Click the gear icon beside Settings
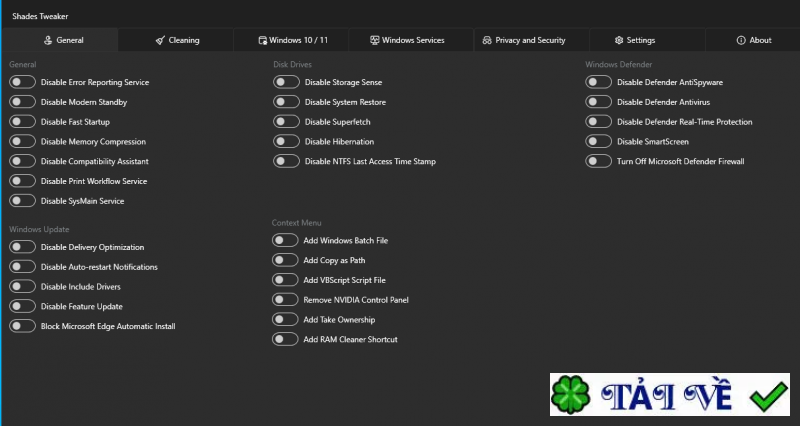The image size is (800, 426). [619, 40]
